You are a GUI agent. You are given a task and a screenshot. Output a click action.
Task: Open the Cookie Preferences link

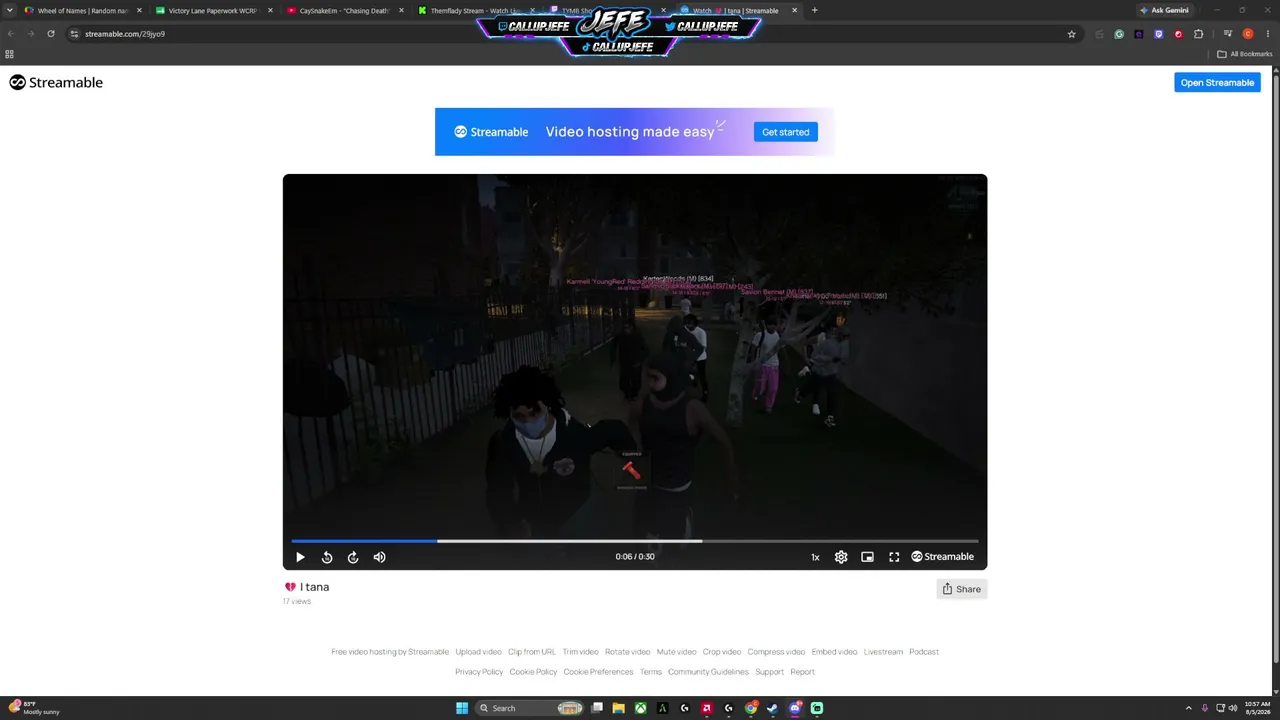pyautogui.click(x=598, y=672)
